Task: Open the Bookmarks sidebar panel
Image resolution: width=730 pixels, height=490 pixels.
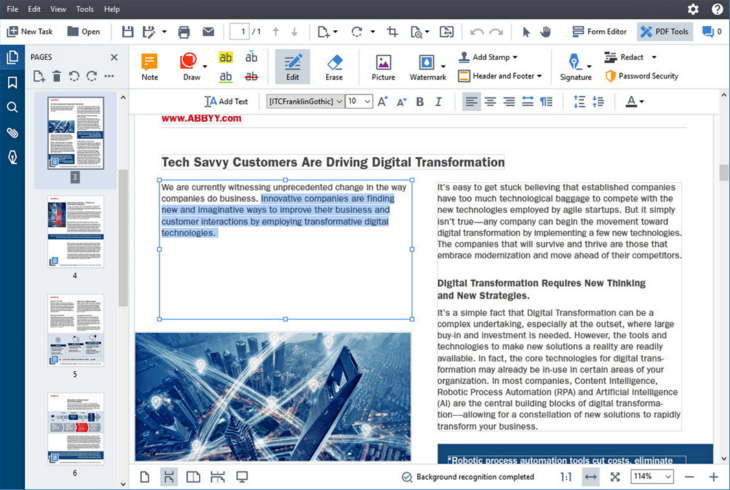Action: tap(13, 82)
